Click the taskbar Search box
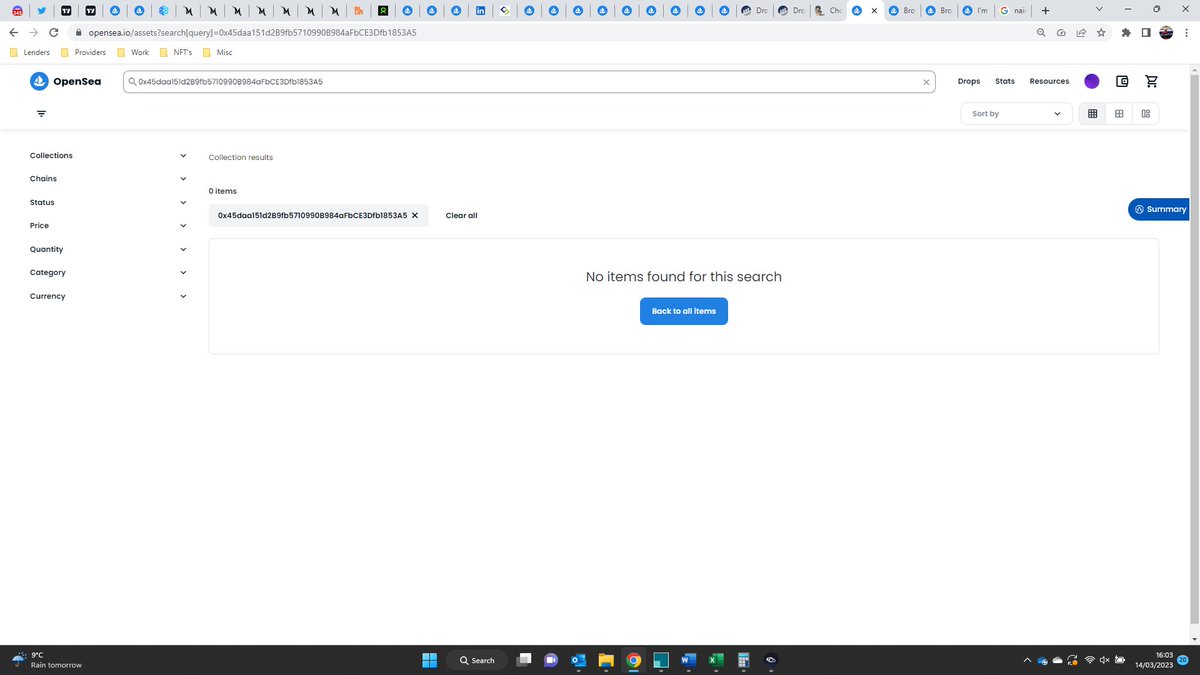This screenshot has height=675, width=1200. (x=476, y=660)
